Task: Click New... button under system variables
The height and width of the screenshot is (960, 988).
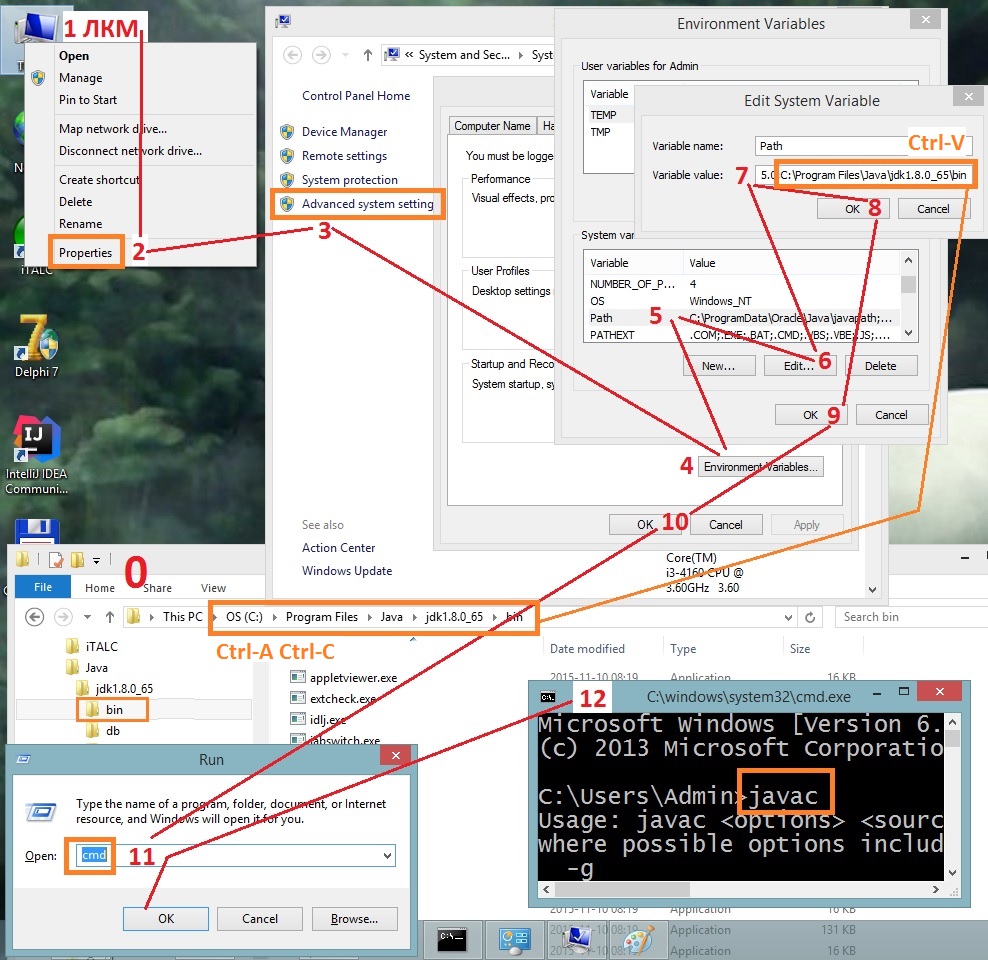Action: click(719, 366)
